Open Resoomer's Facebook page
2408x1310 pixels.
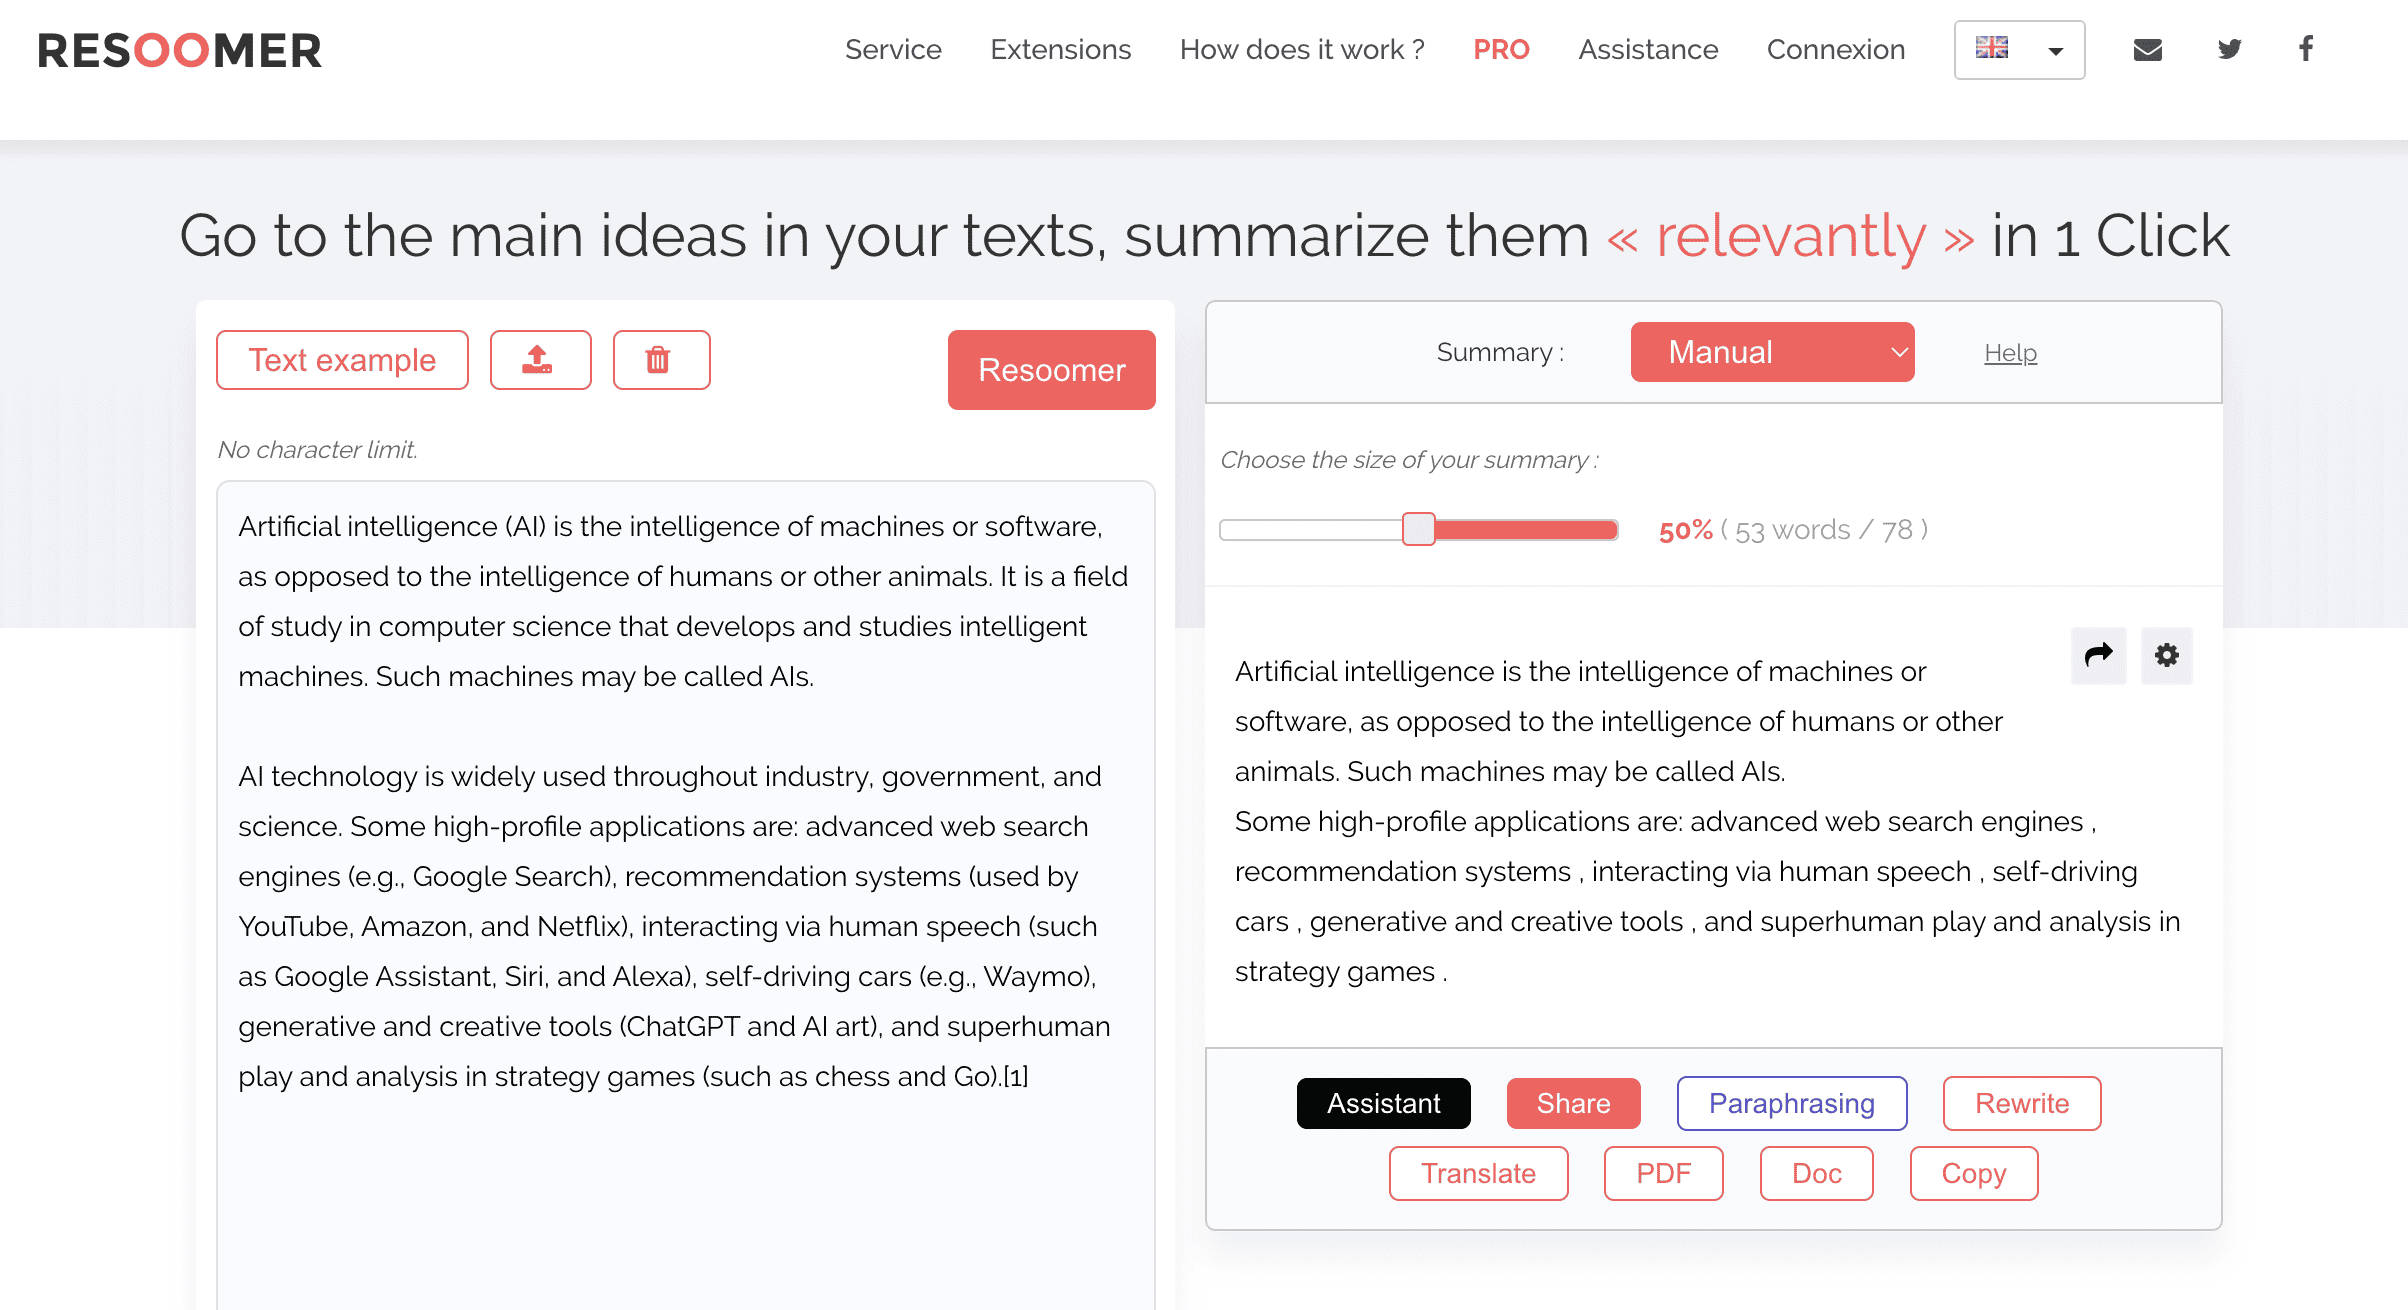[x=2305, y=48]
